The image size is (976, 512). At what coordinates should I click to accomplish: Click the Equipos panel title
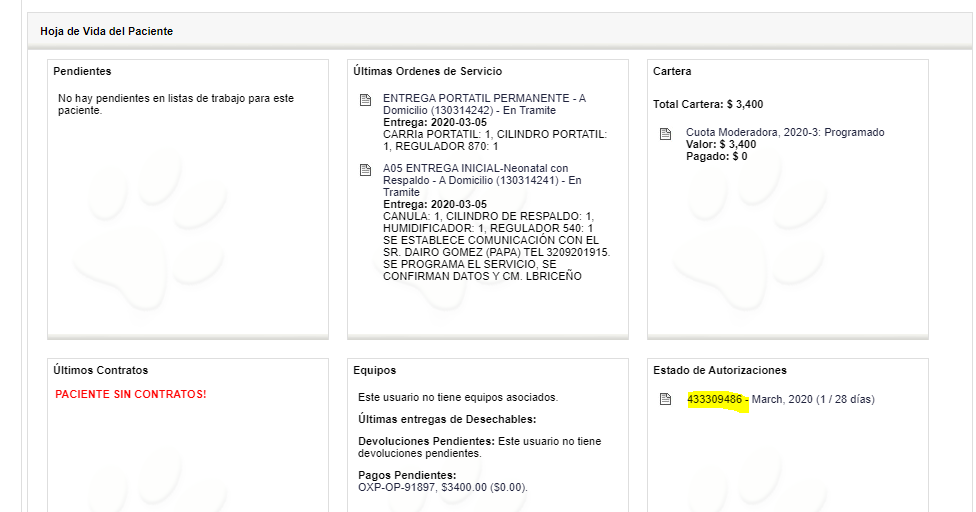point(374,370)
